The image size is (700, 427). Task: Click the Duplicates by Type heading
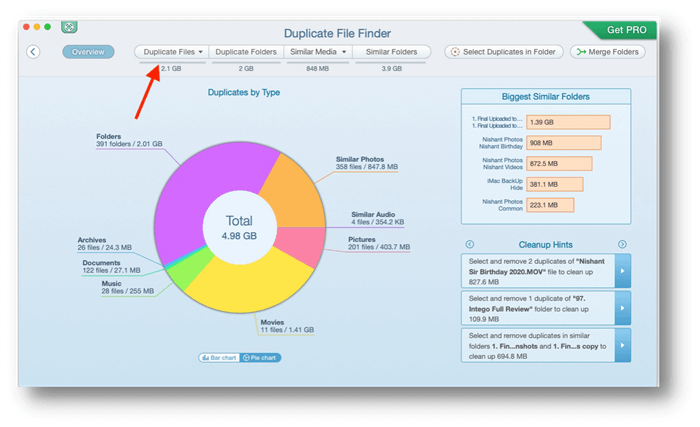coord(244,92)
